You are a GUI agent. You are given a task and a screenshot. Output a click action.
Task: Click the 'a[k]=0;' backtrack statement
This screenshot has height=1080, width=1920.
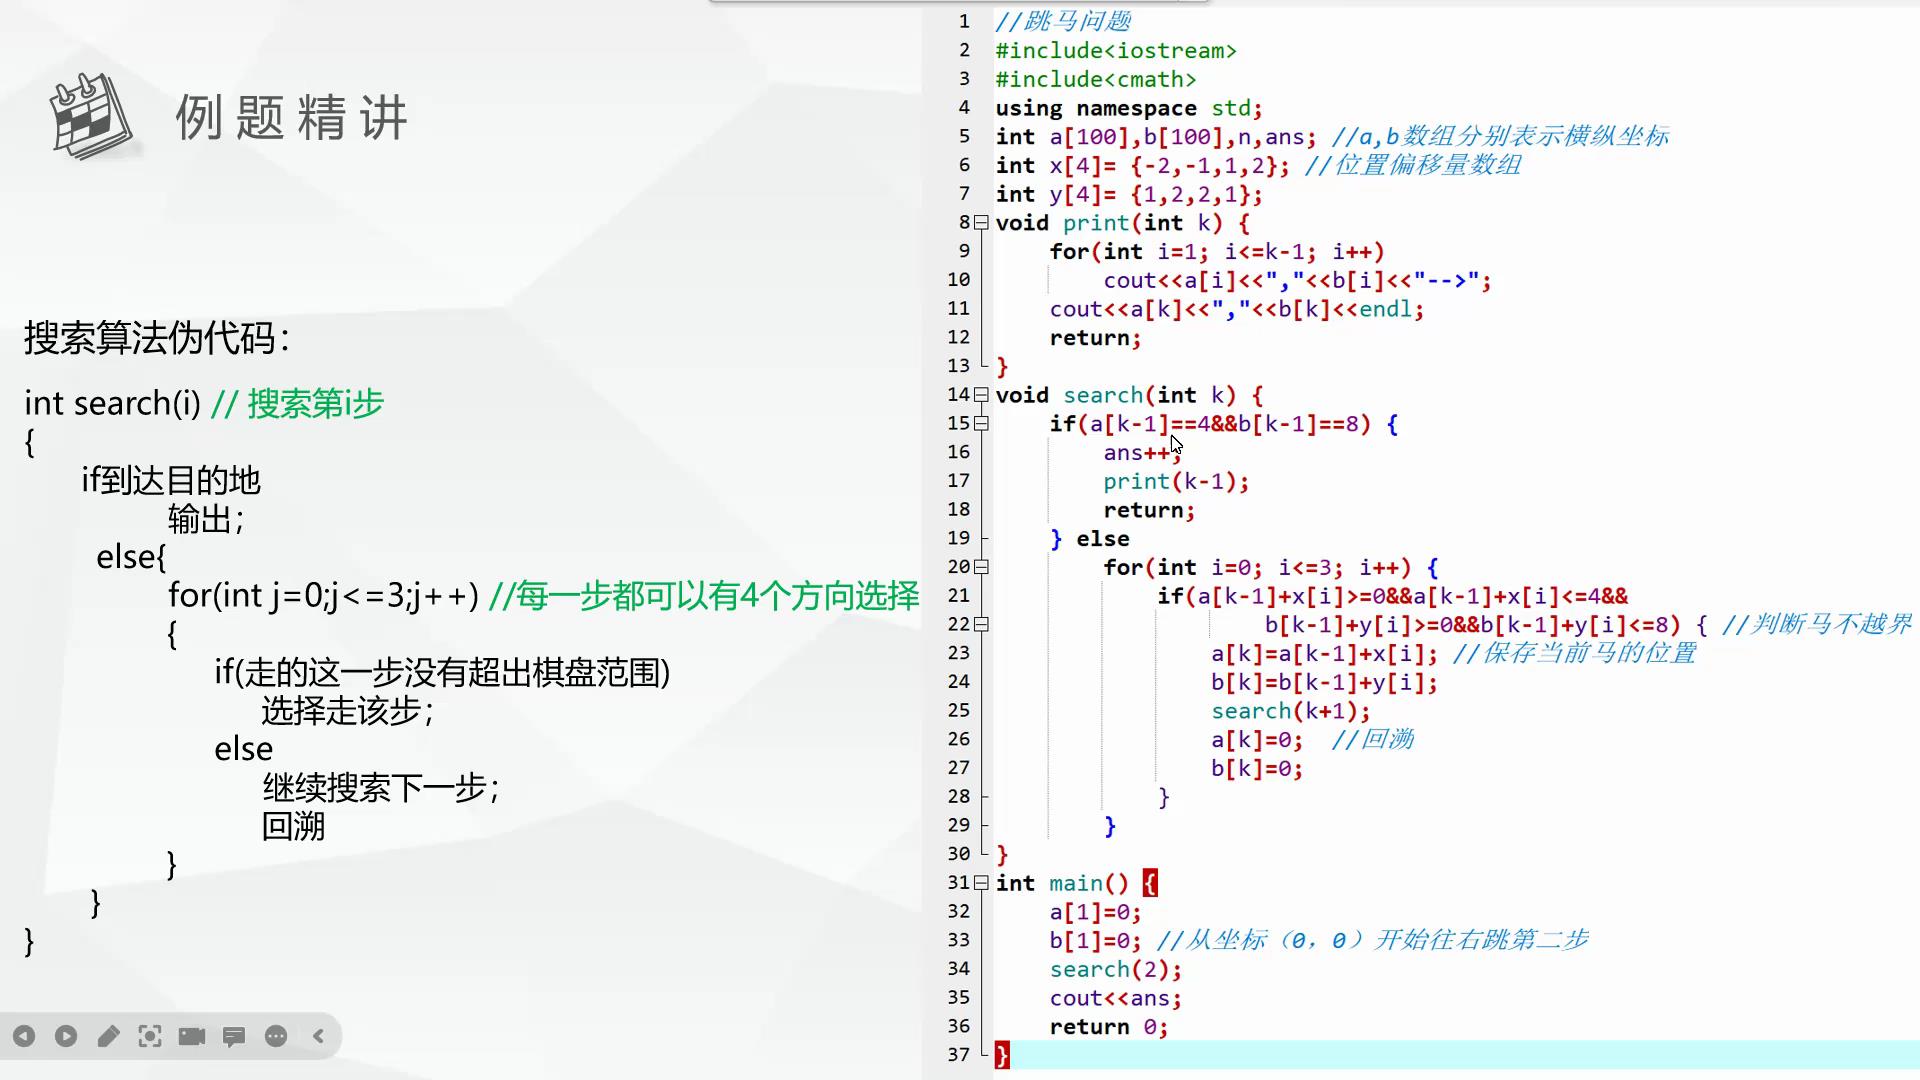(1257, 740)
